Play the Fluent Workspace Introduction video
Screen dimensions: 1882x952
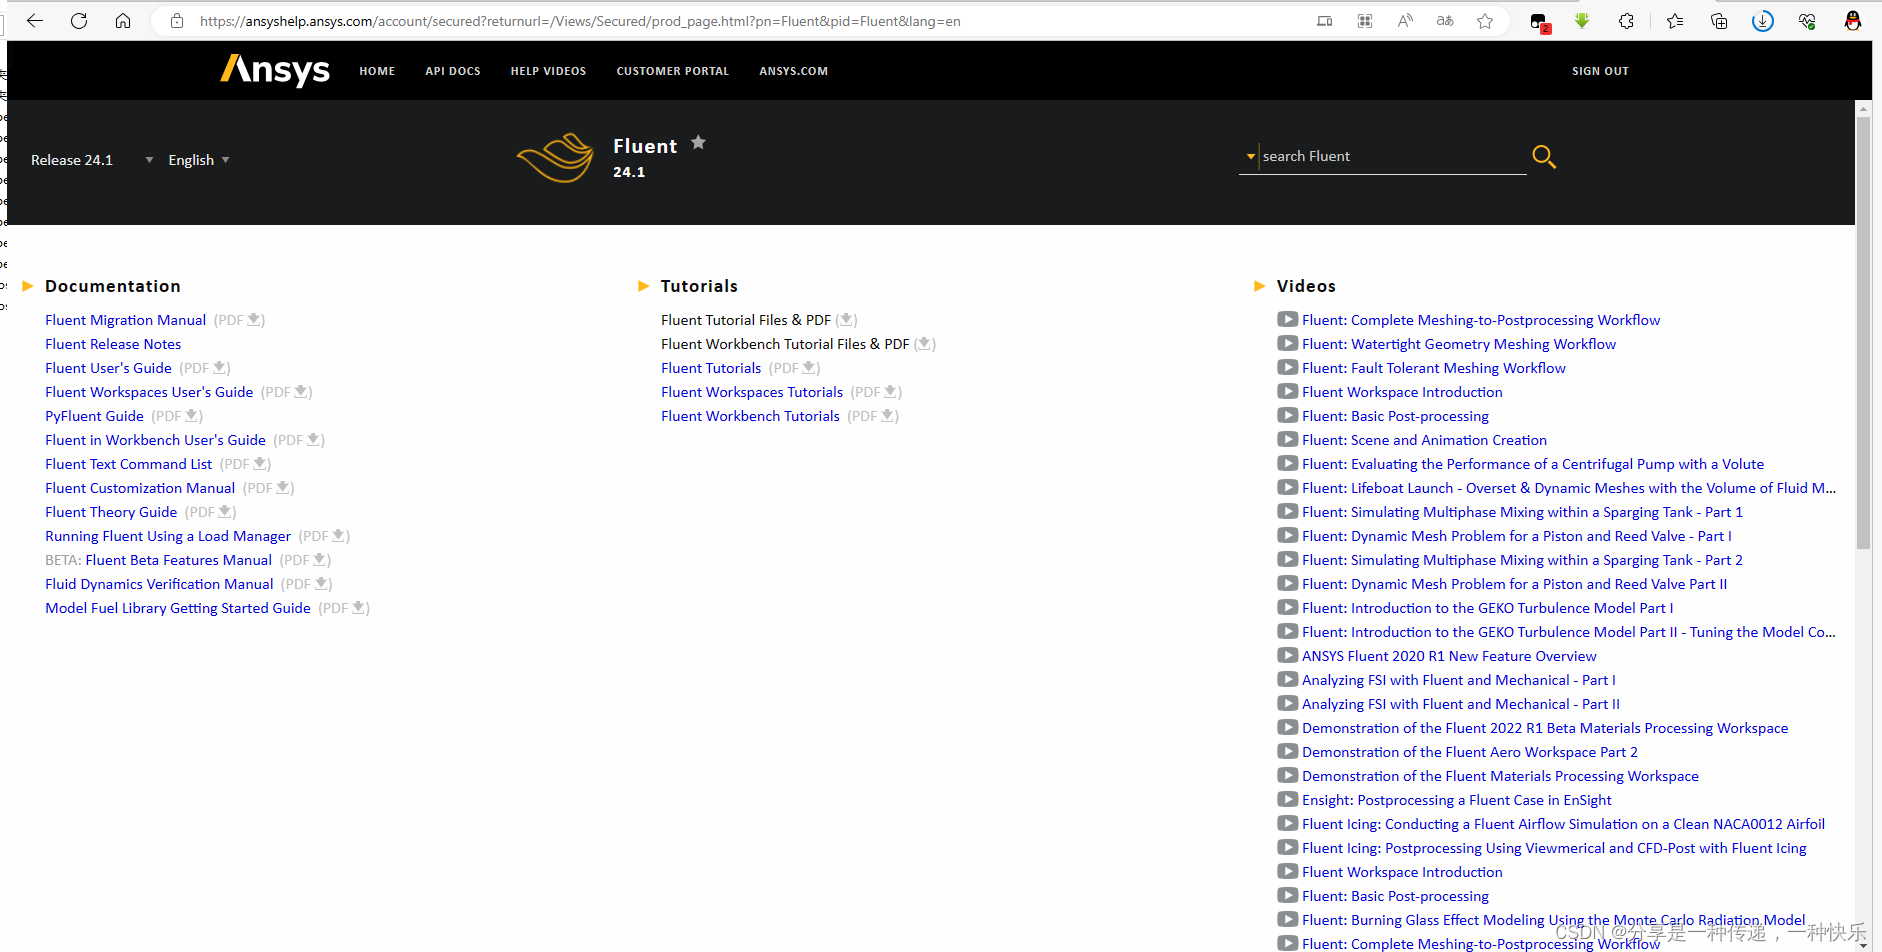1400,391
